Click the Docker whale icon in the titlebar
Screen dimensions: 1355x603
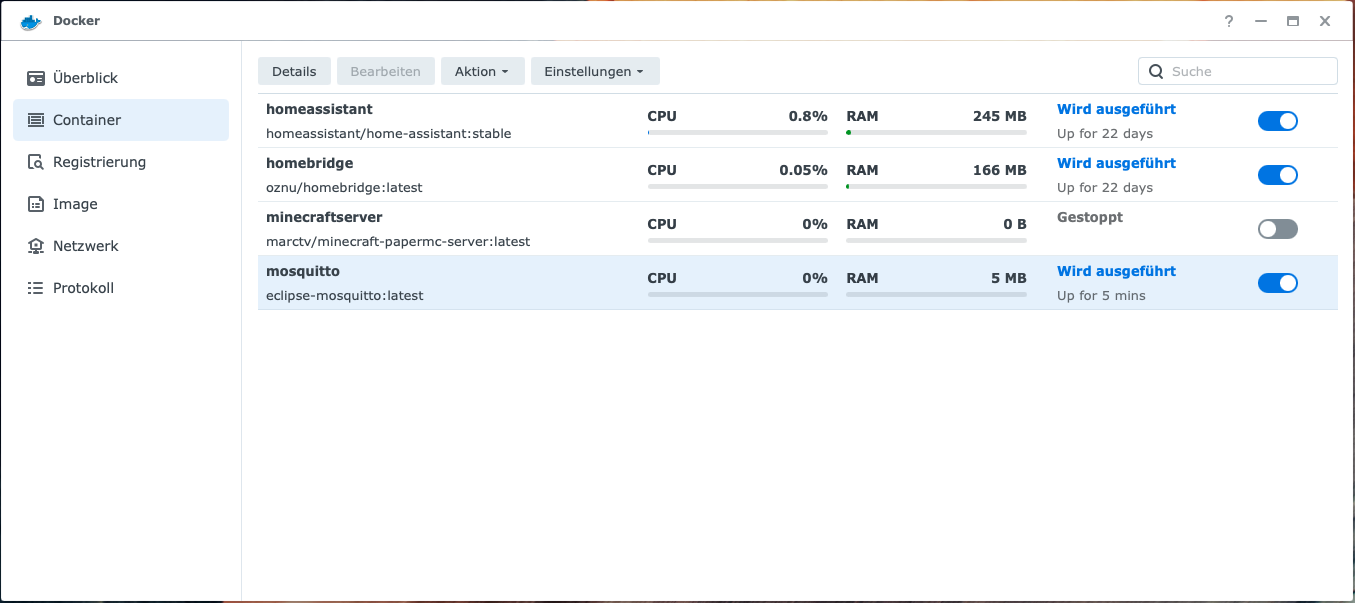point(28,19)
